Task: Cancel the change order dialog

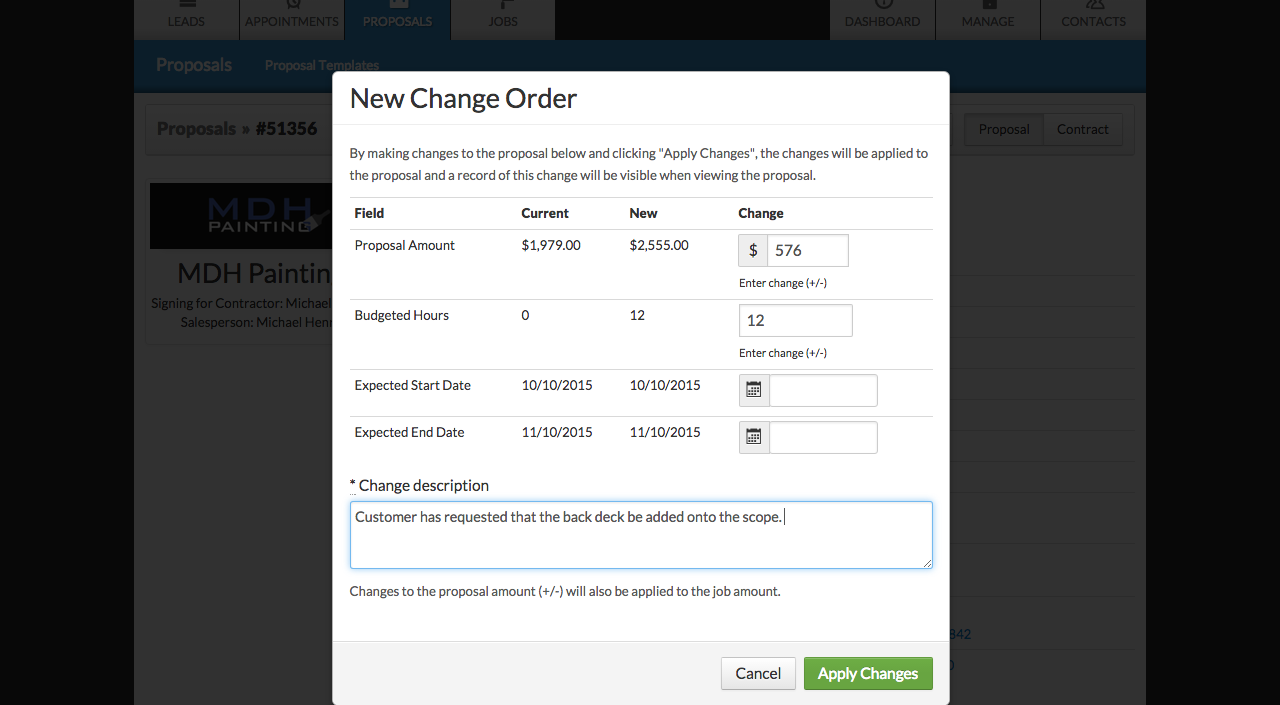Action: coord(758,673)
